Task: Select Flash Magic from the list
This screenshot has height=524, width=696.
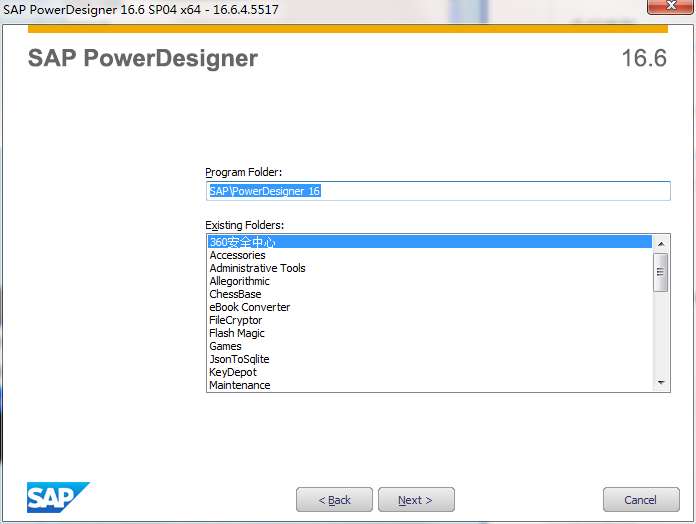Action: [x=237, y=333]
